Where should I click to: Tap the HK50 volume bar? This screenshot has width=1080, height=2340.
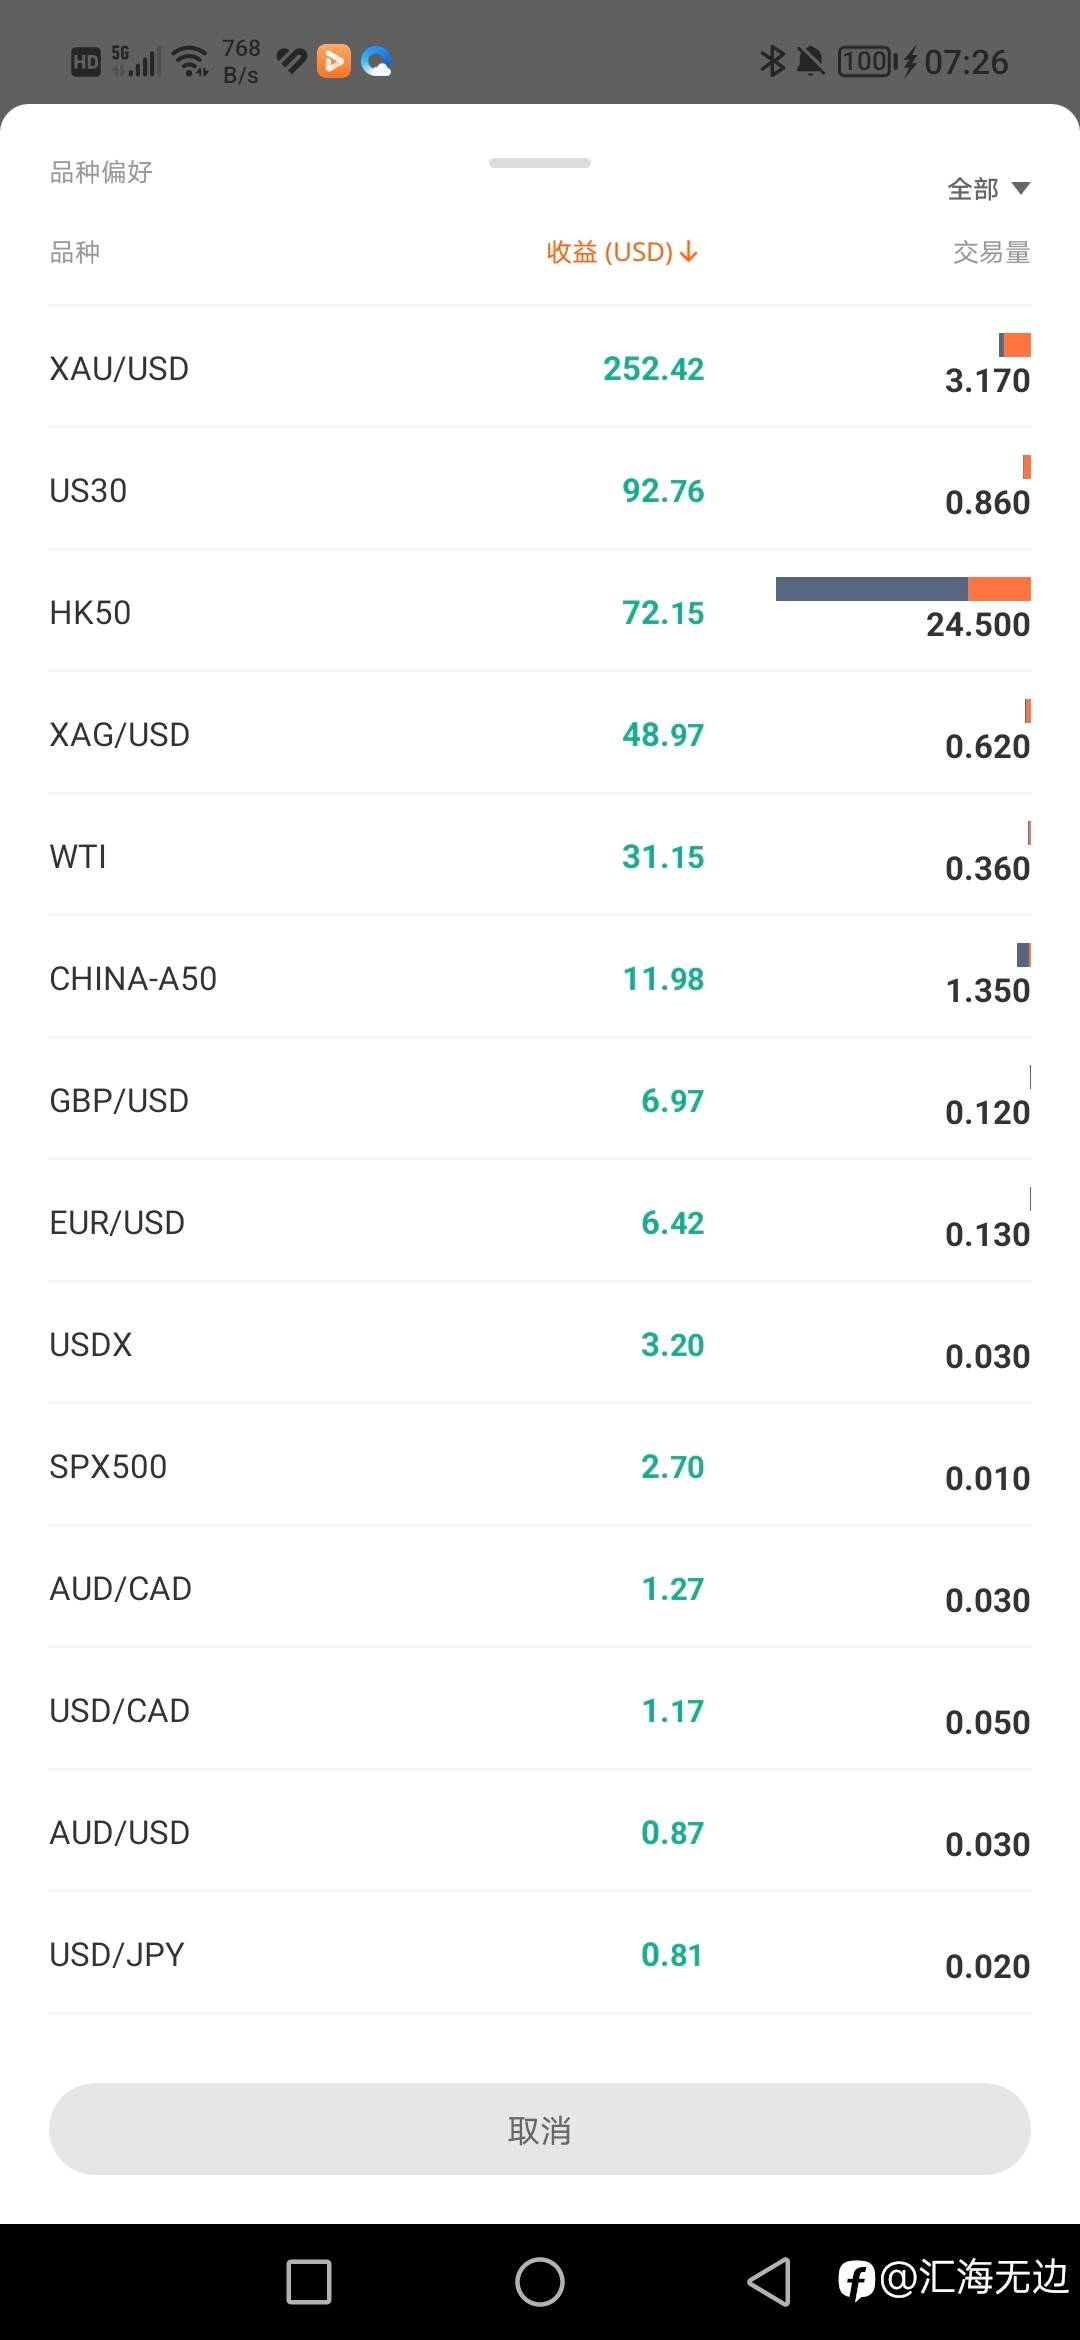(x=902, y=589)
